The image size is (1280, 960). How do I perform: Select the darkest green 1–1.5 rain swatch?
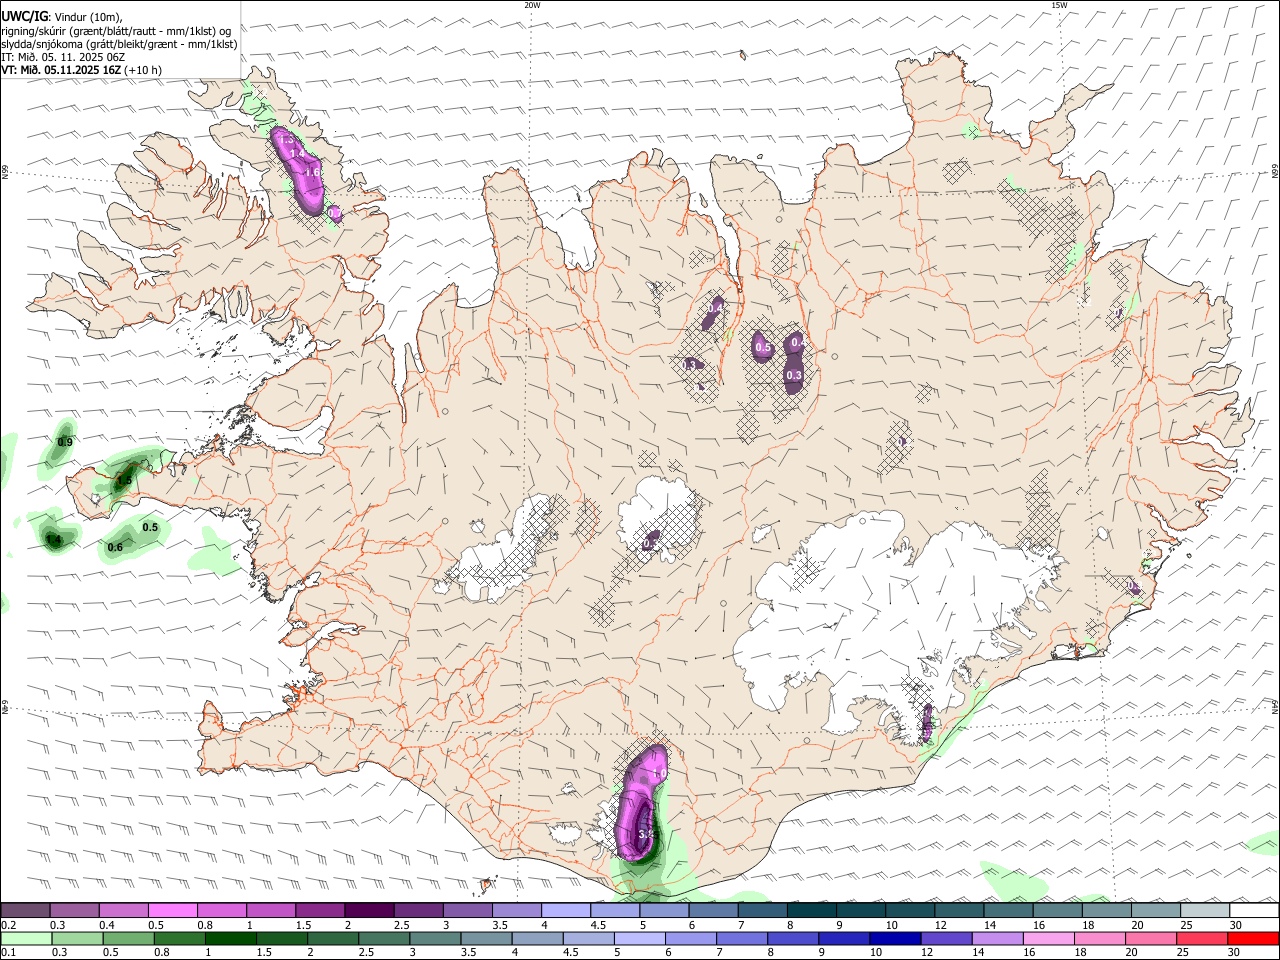coord(231,938)
